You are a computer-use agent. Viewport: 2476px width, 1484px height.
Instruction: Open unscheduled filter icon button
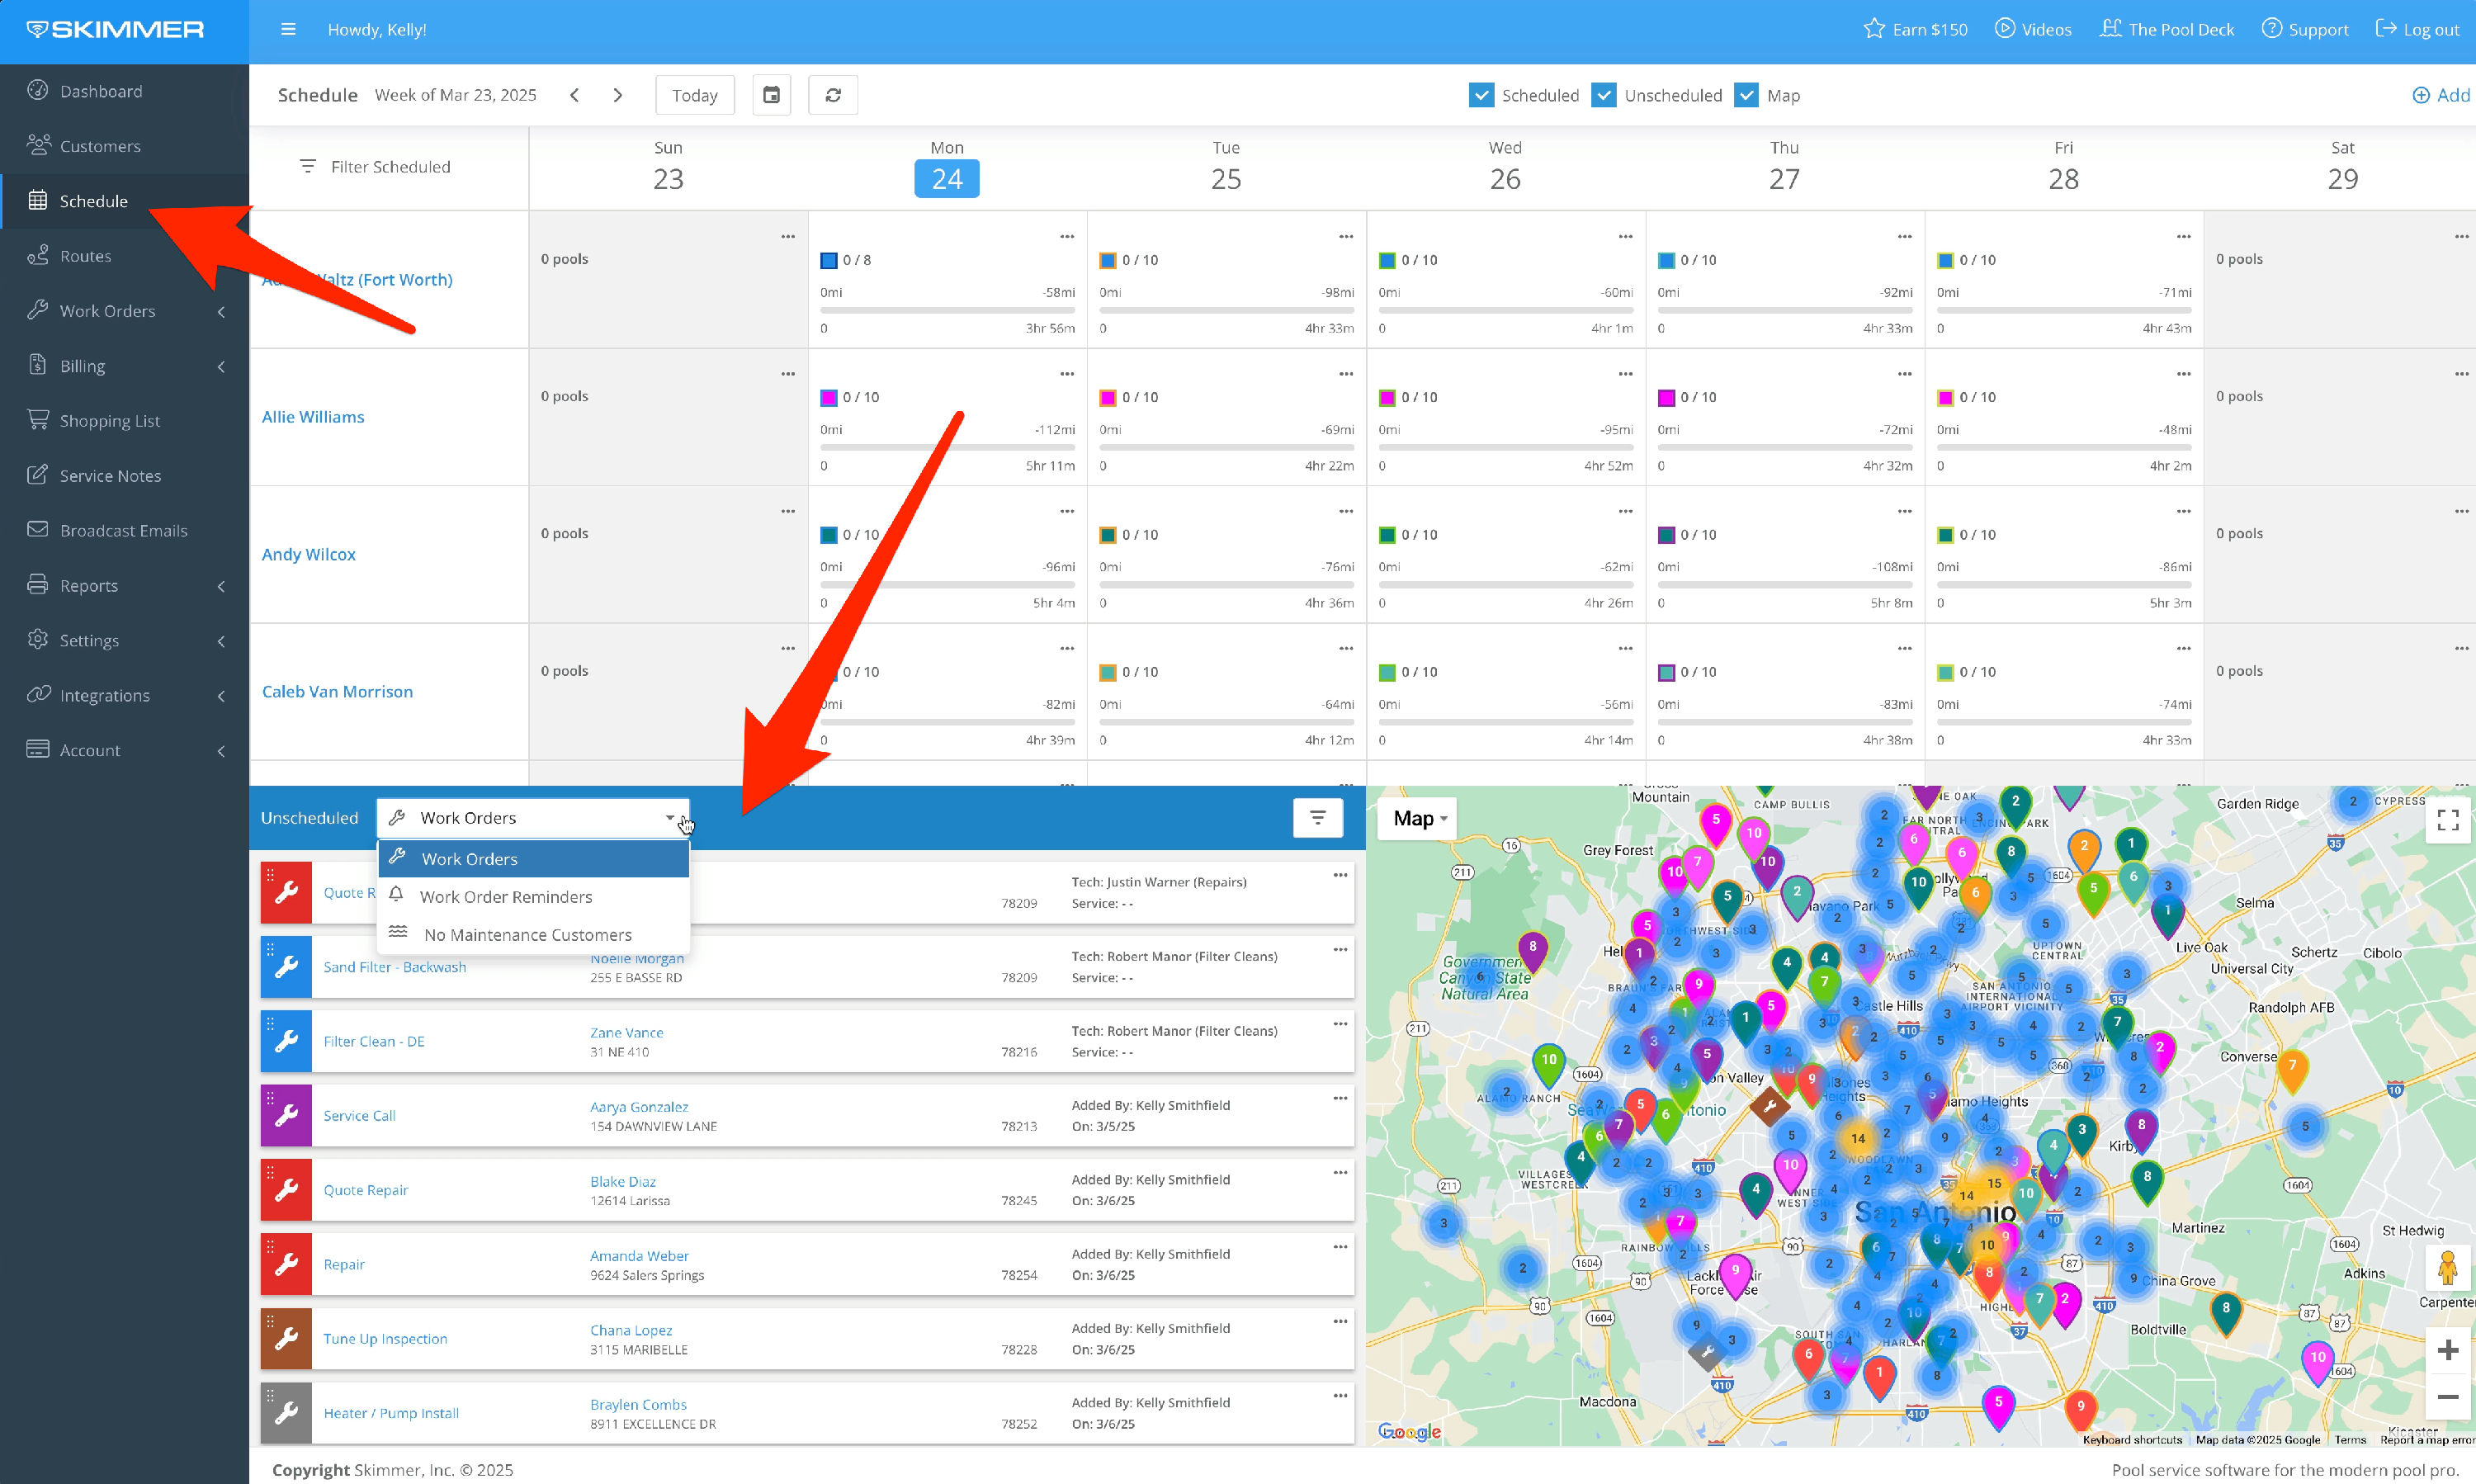(x=1317, y=818)
